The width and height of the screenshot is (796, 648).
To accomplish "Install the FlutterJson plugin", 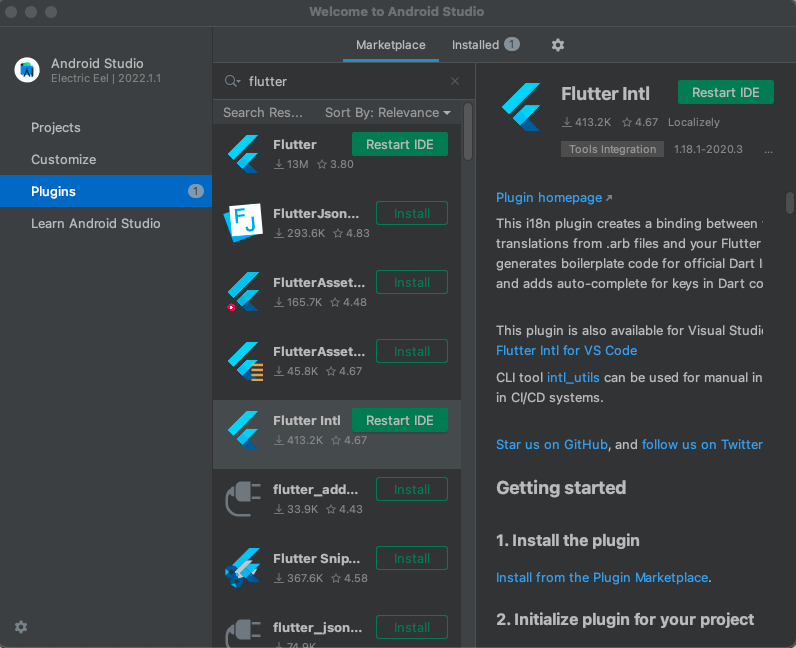I will (412, 213).
